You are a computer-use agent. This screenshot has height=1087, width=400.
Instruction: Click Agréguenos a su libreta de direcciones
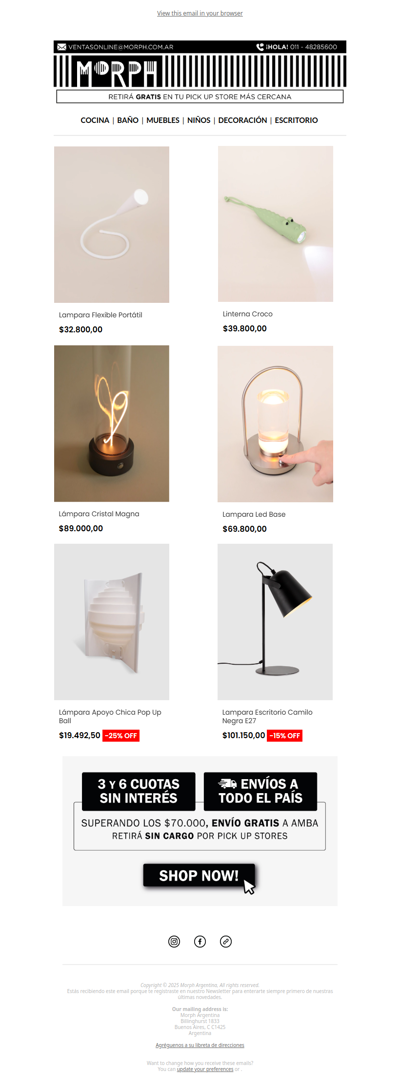[200, 1045]
